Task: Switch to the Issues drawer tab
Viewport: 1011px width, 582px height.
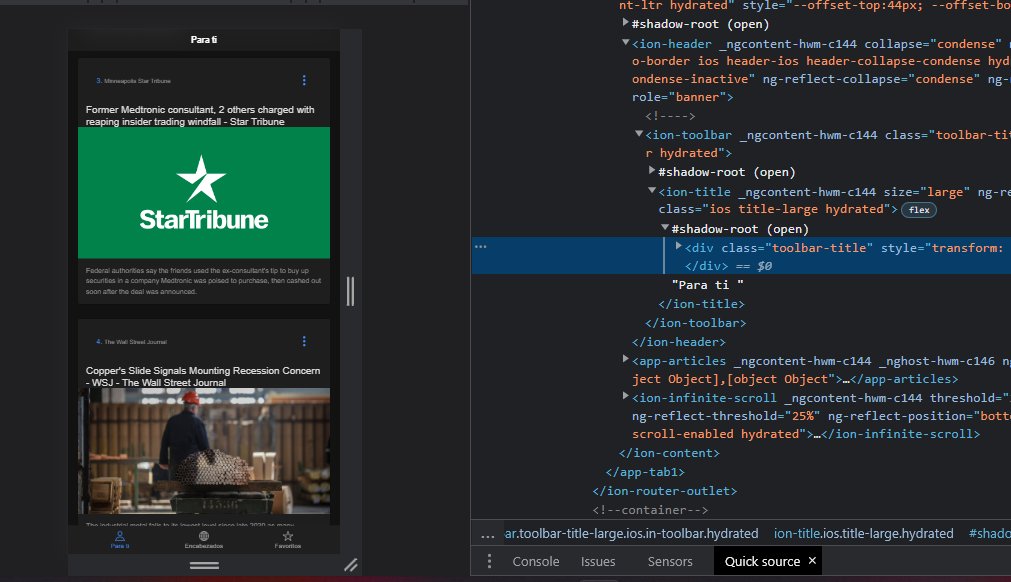Action: coord(598,561)
